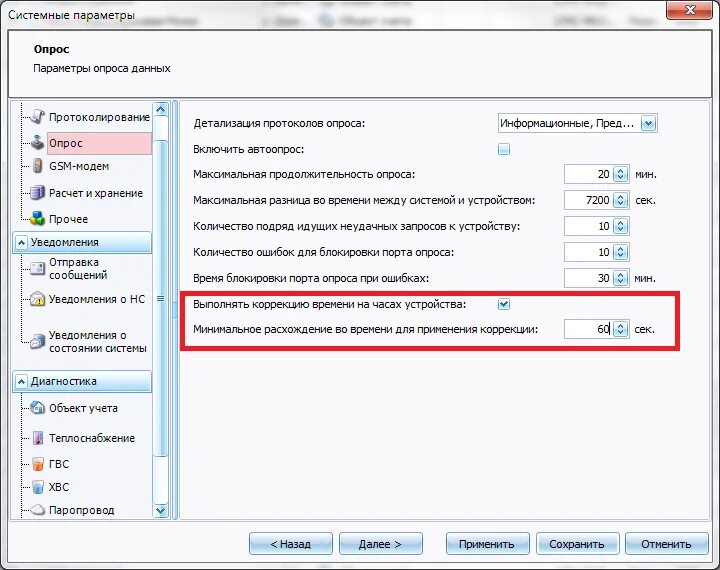Image resolution: width=720 pixels, height=570 pixels.
Task: Click sidebar scrollbar down arrow
Action: click(161, 510)
